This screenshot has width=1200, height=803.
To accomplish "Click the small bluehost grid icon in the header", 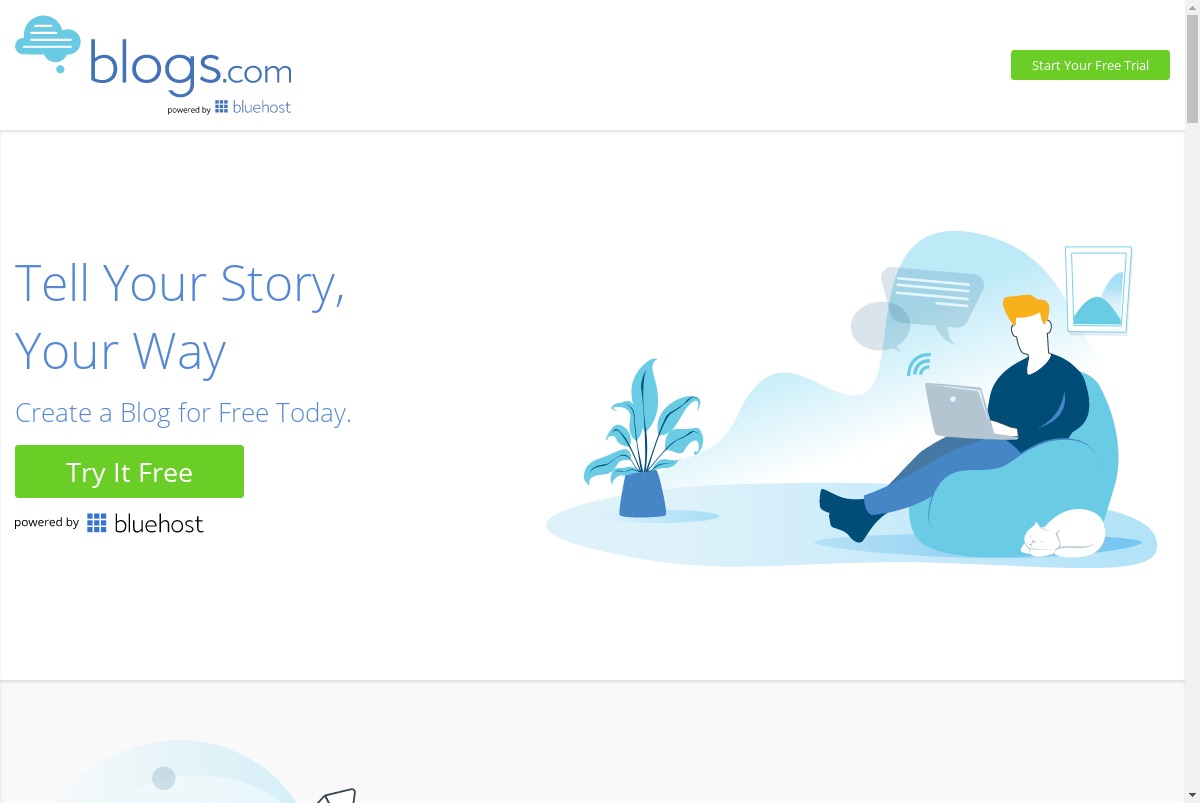I will [x=221, y=107].
